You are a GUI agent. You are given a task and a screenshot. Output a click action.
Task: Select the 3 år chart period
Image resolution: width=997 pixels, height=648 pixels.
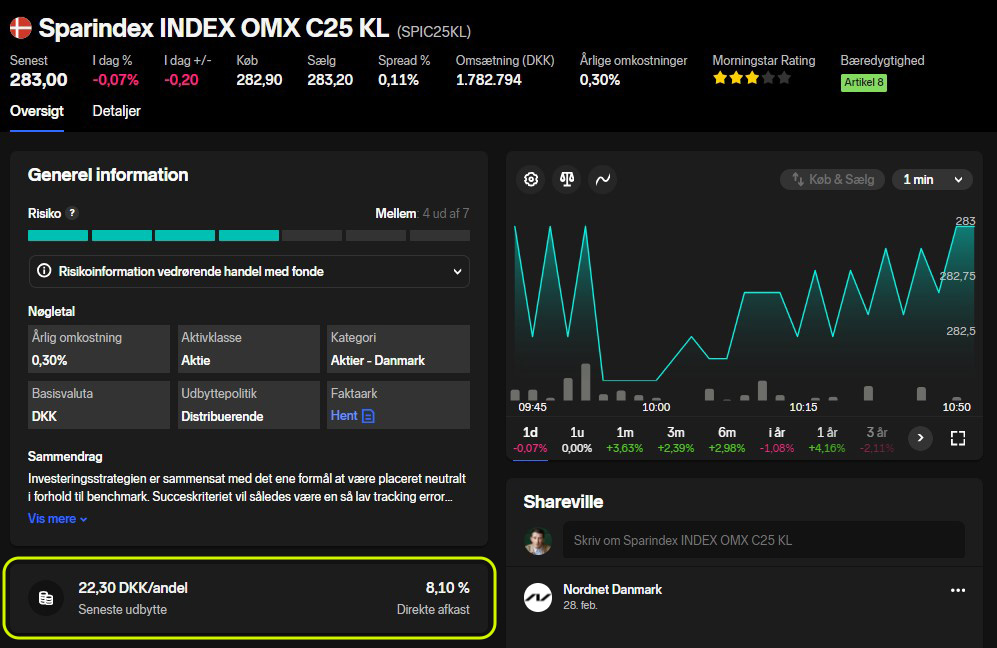tap(877, 439)
